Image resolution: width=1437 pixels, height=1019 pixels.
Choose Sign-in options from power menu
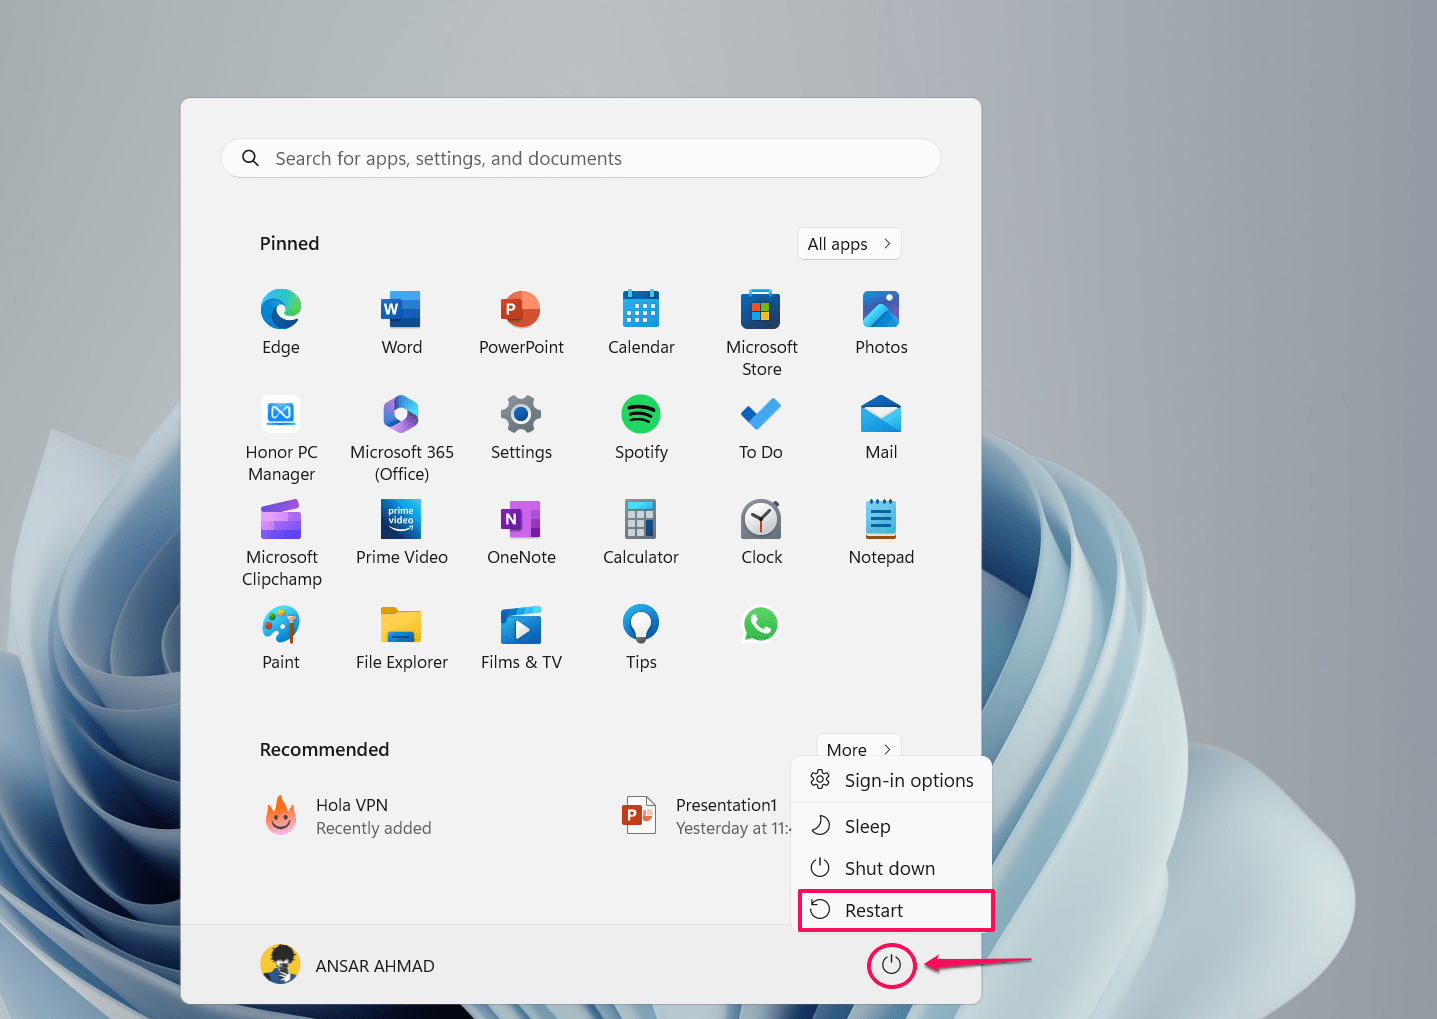(891, 780)
